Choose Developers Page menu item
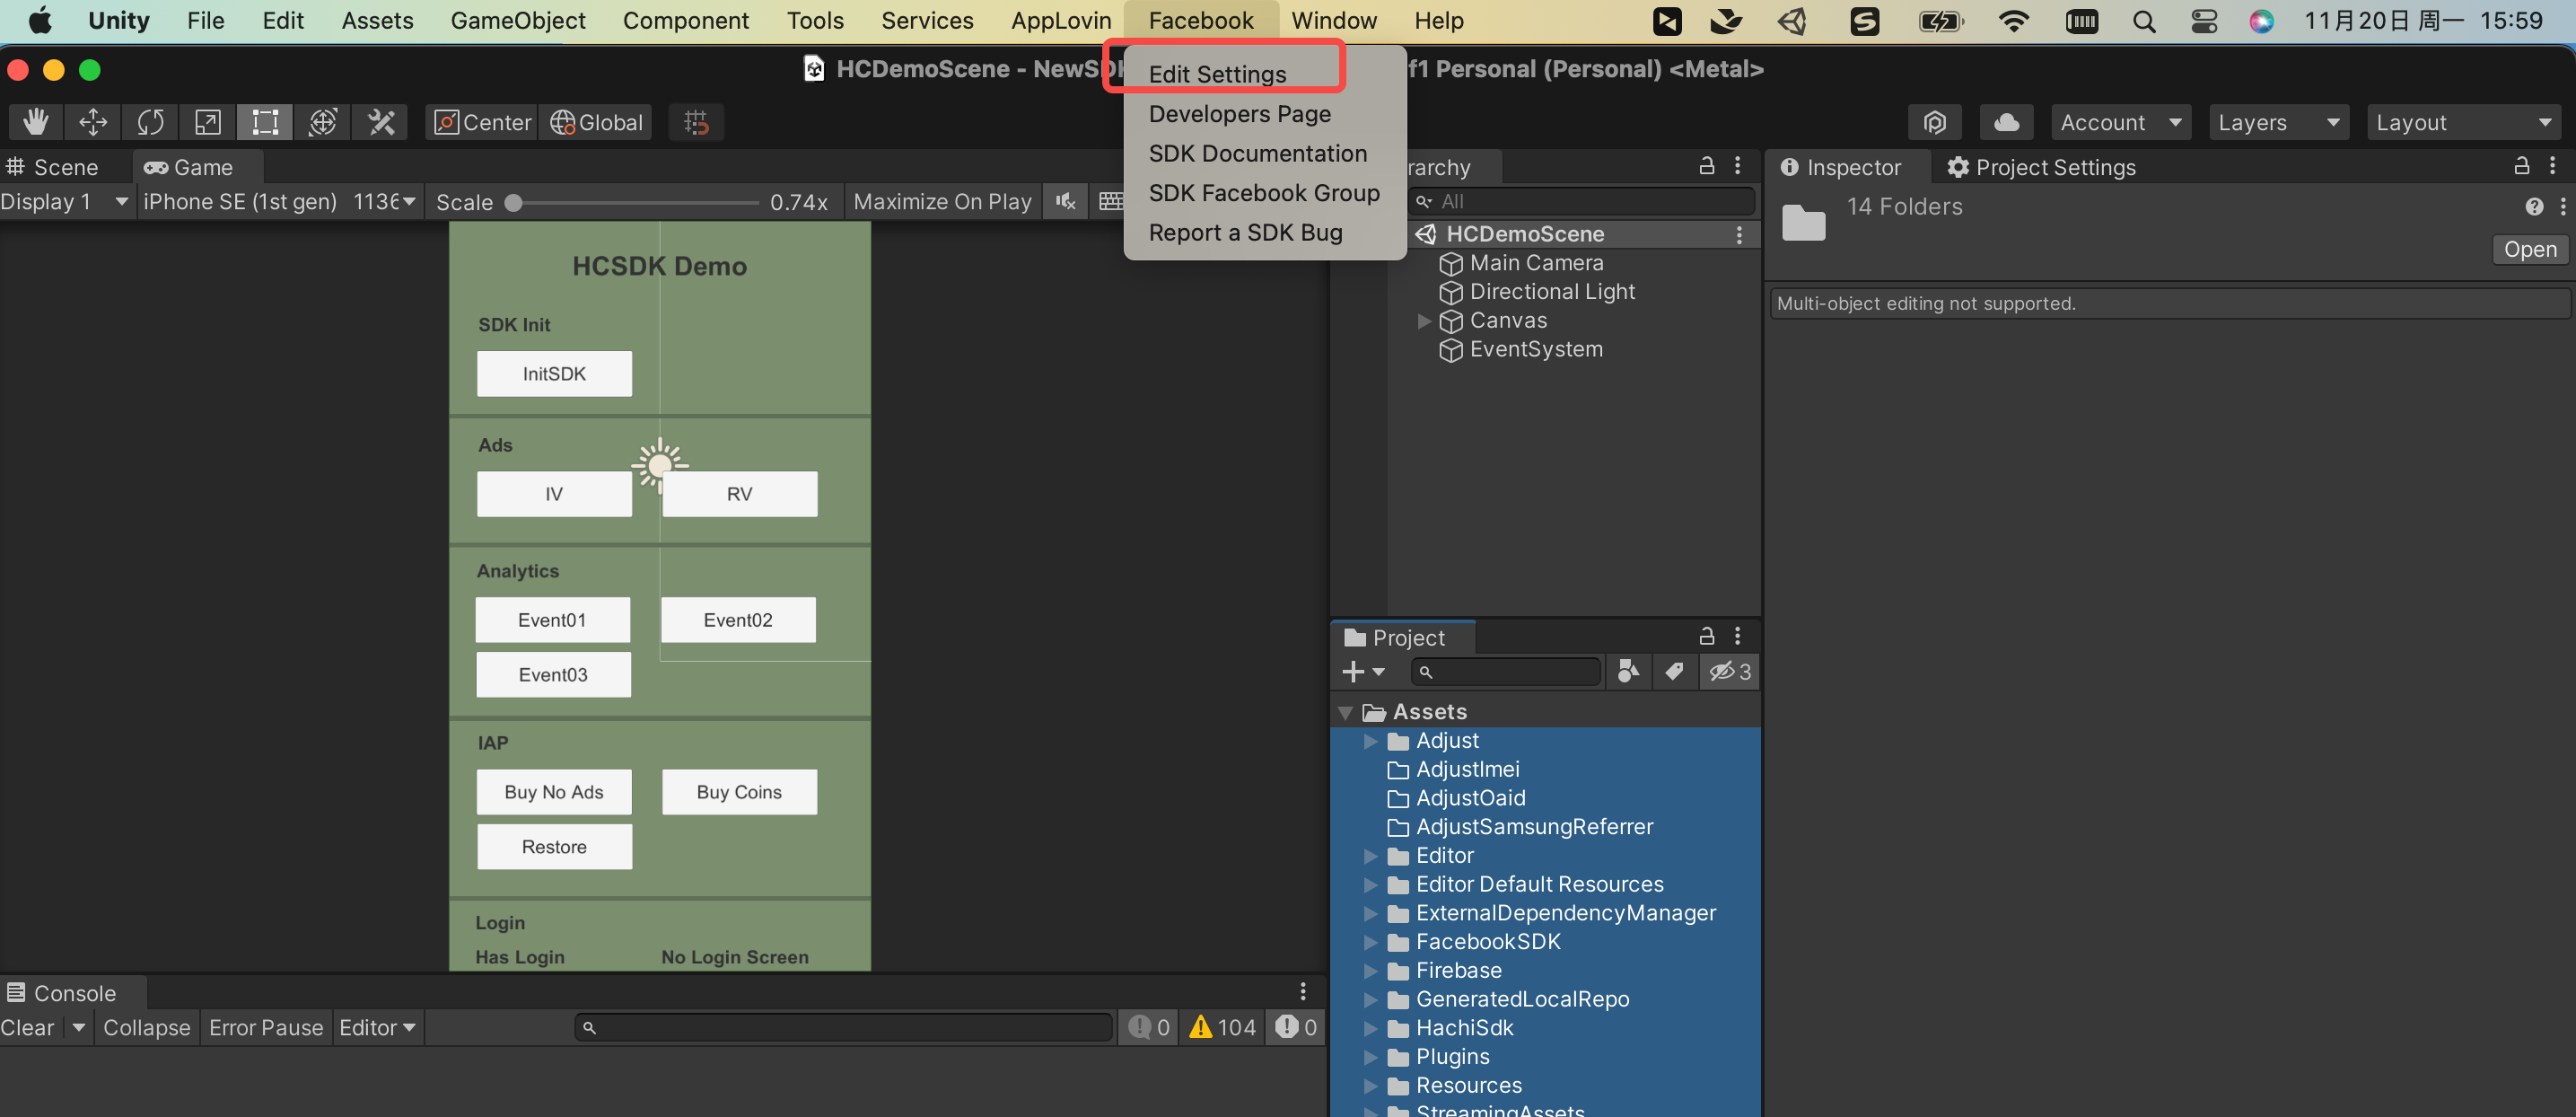2576x1117 pixels. point(1239,114)
